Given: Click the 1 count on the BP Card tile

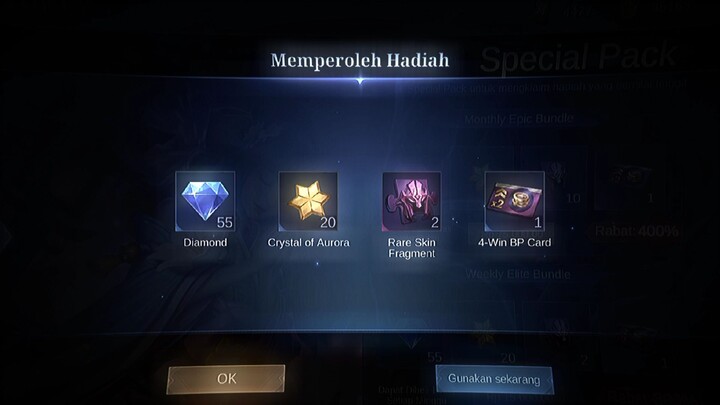Looking at the screenshot, I should coord(538,223).
